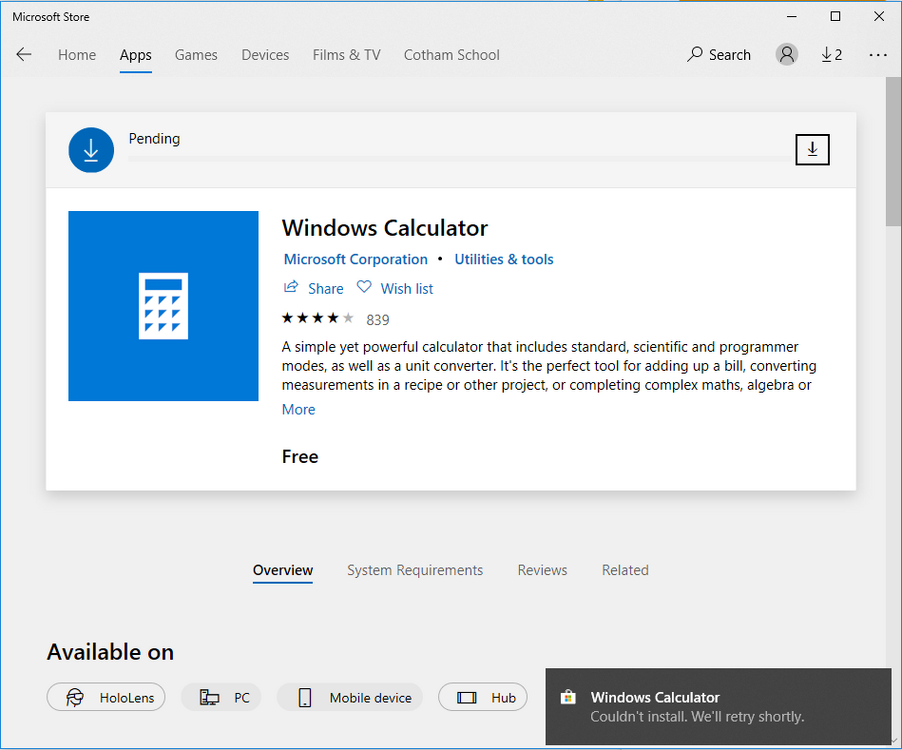902x750 pixels.
Task: Expand description with More link
Action: [299, 410]
